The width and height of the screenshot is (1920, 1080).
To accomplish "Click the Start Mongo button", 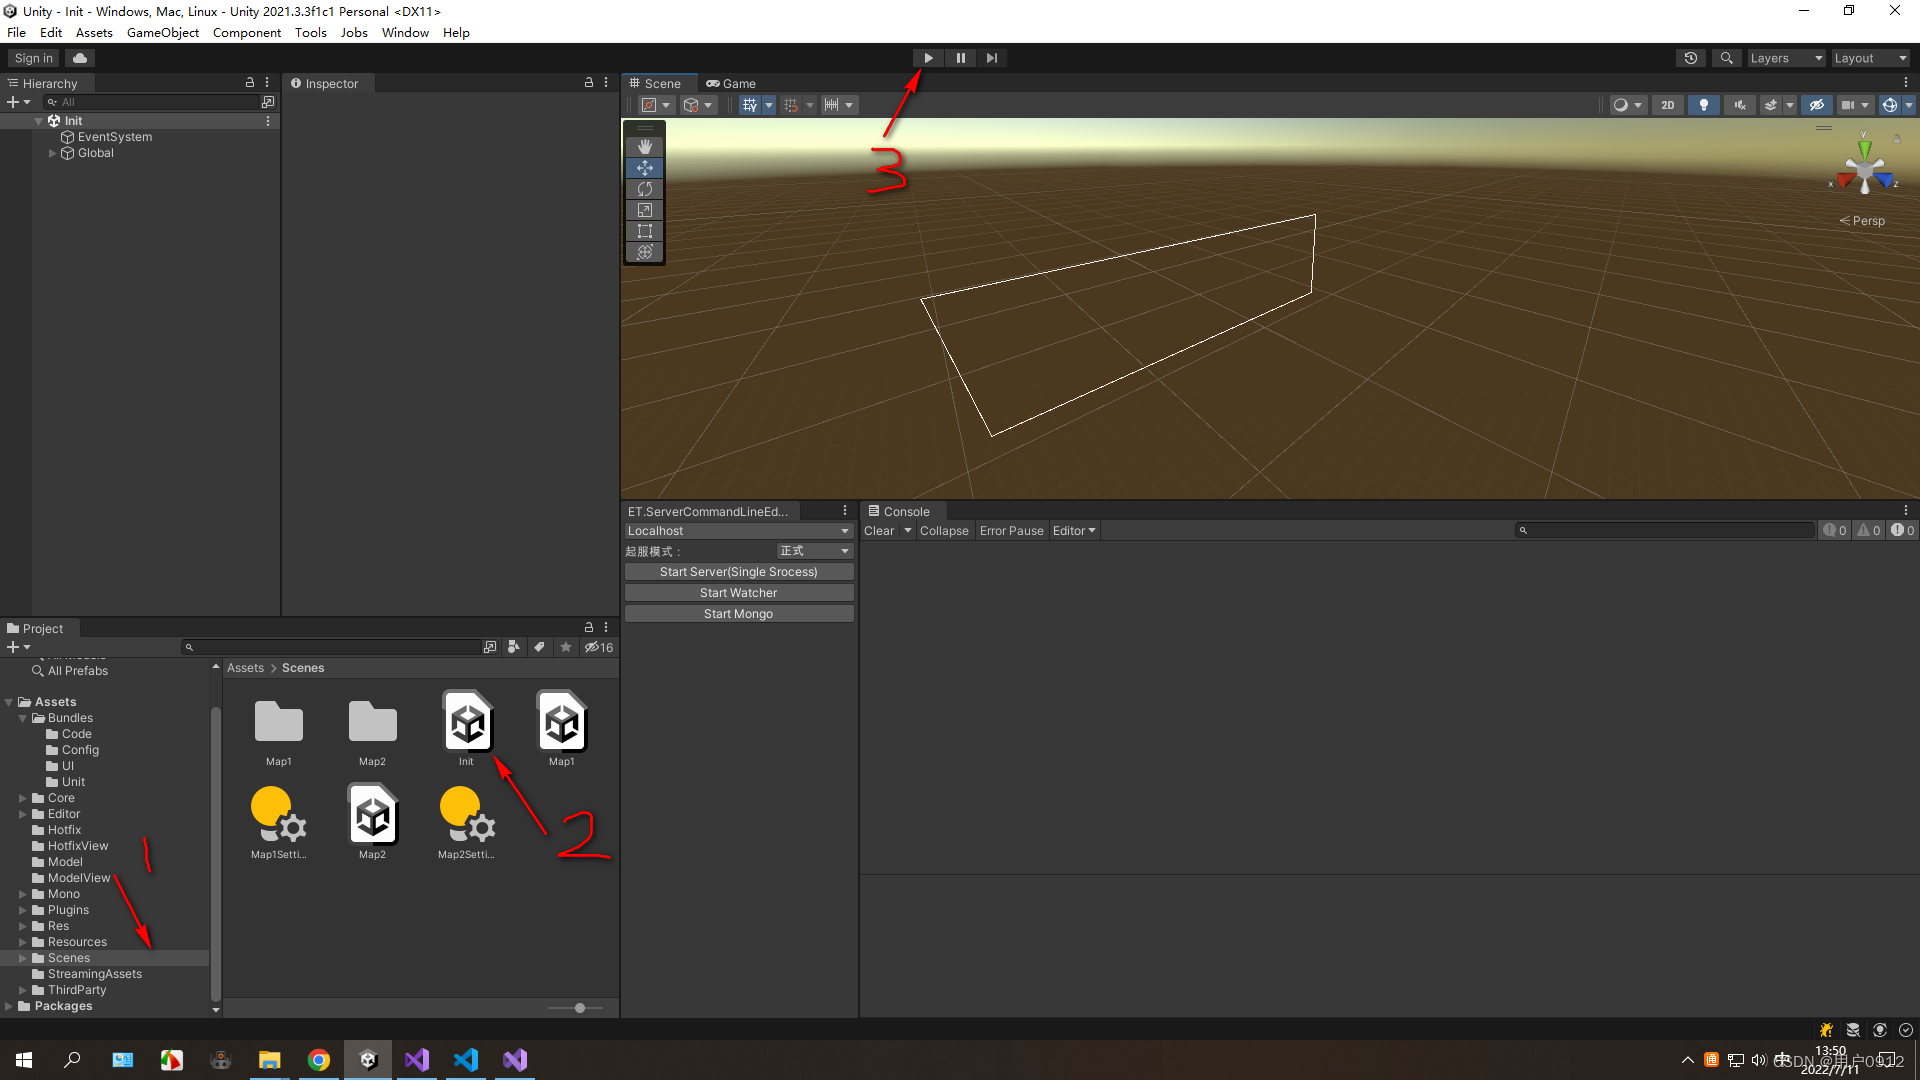I will tap(738, 614).
